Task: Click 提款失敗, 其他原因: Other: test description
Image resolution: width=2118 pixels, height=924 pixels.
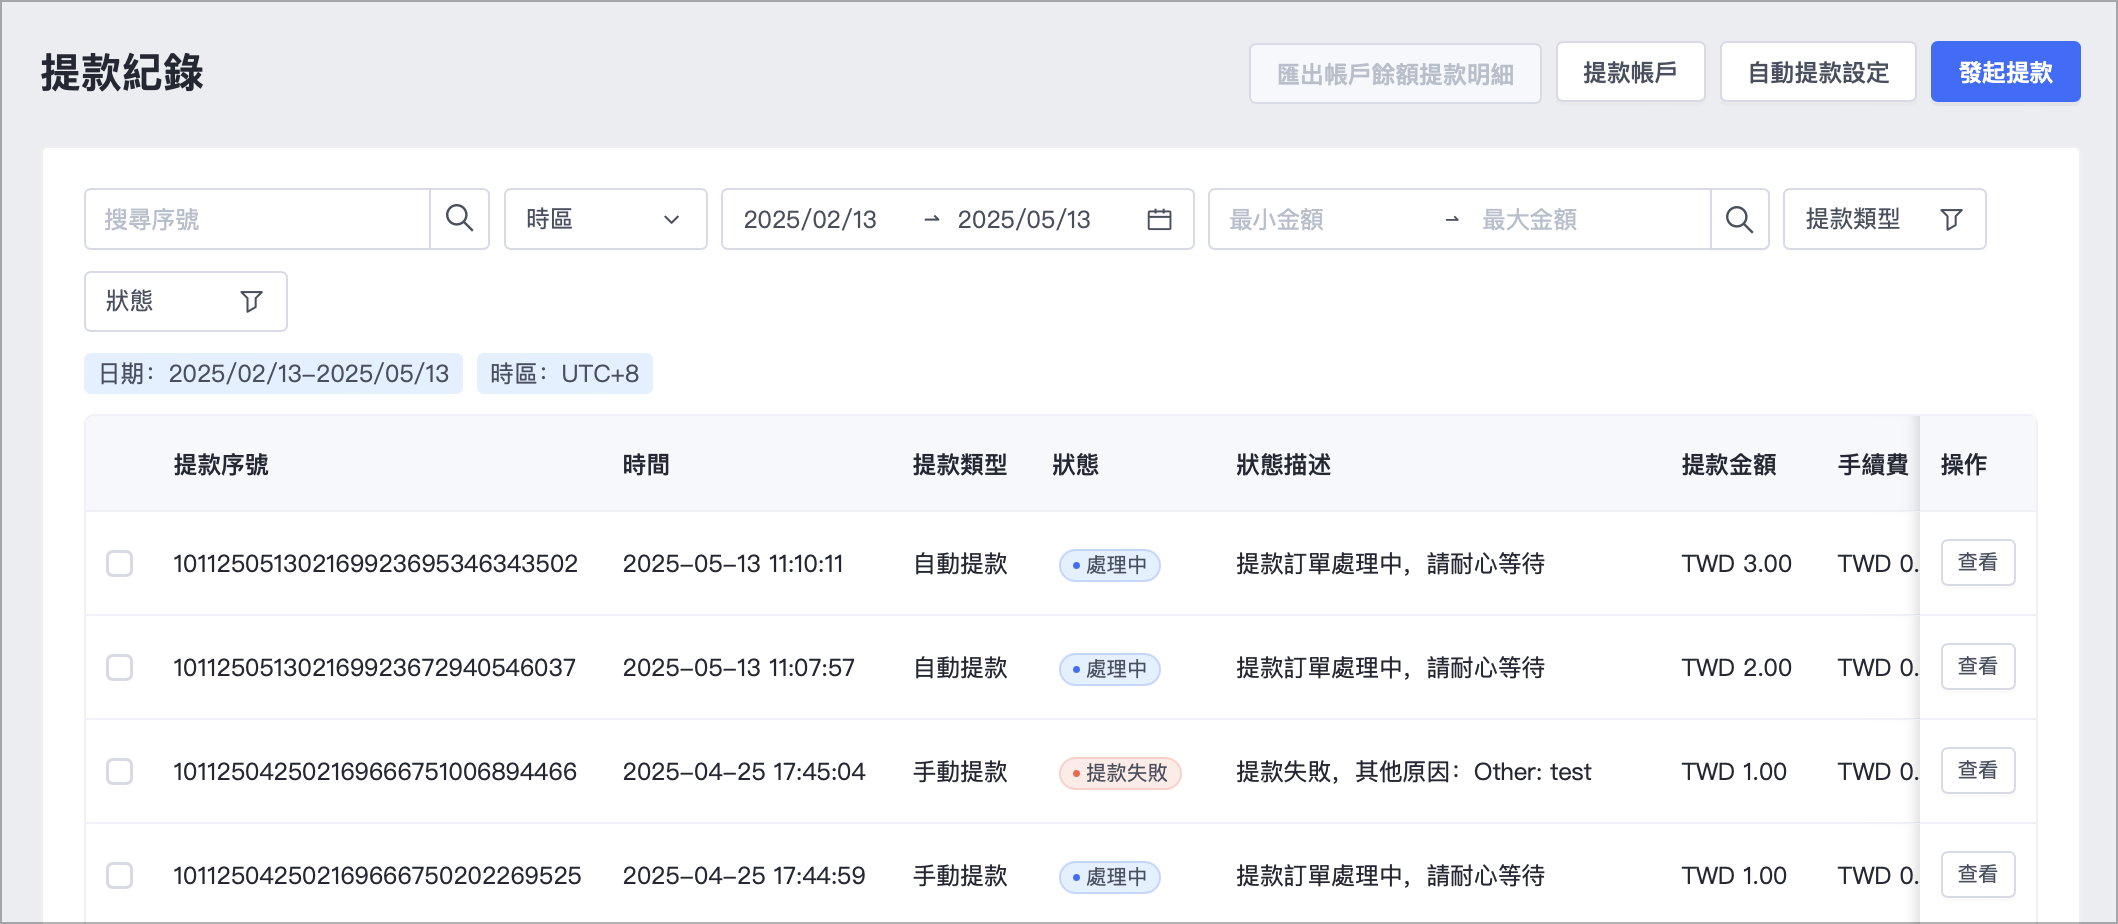Action: 1414,771
